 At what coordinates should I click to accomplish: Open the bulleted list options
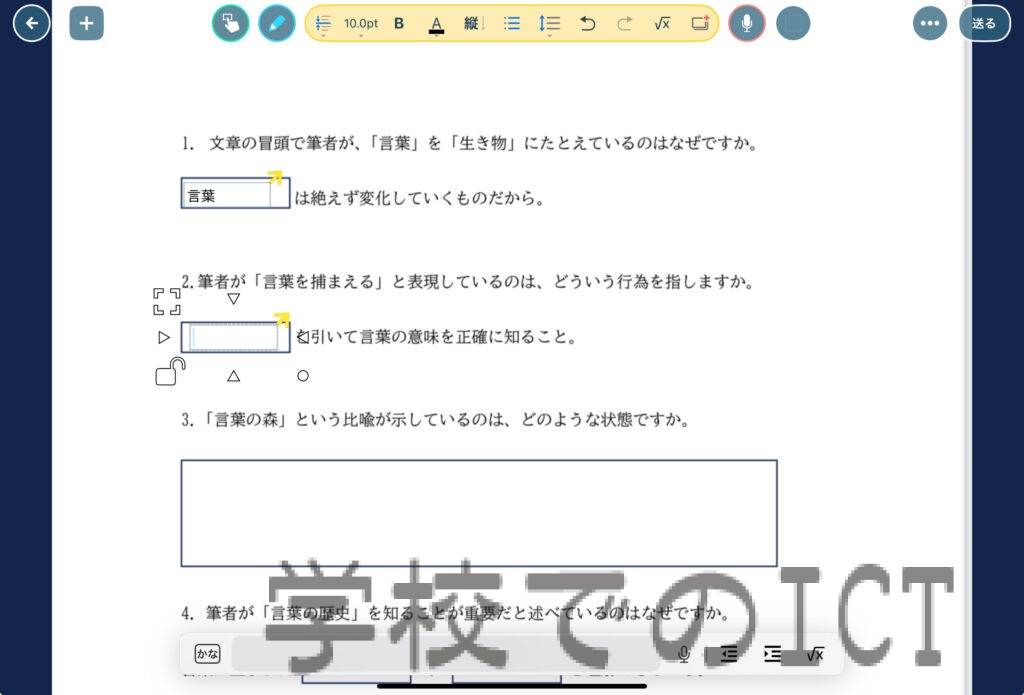[512, 23]
